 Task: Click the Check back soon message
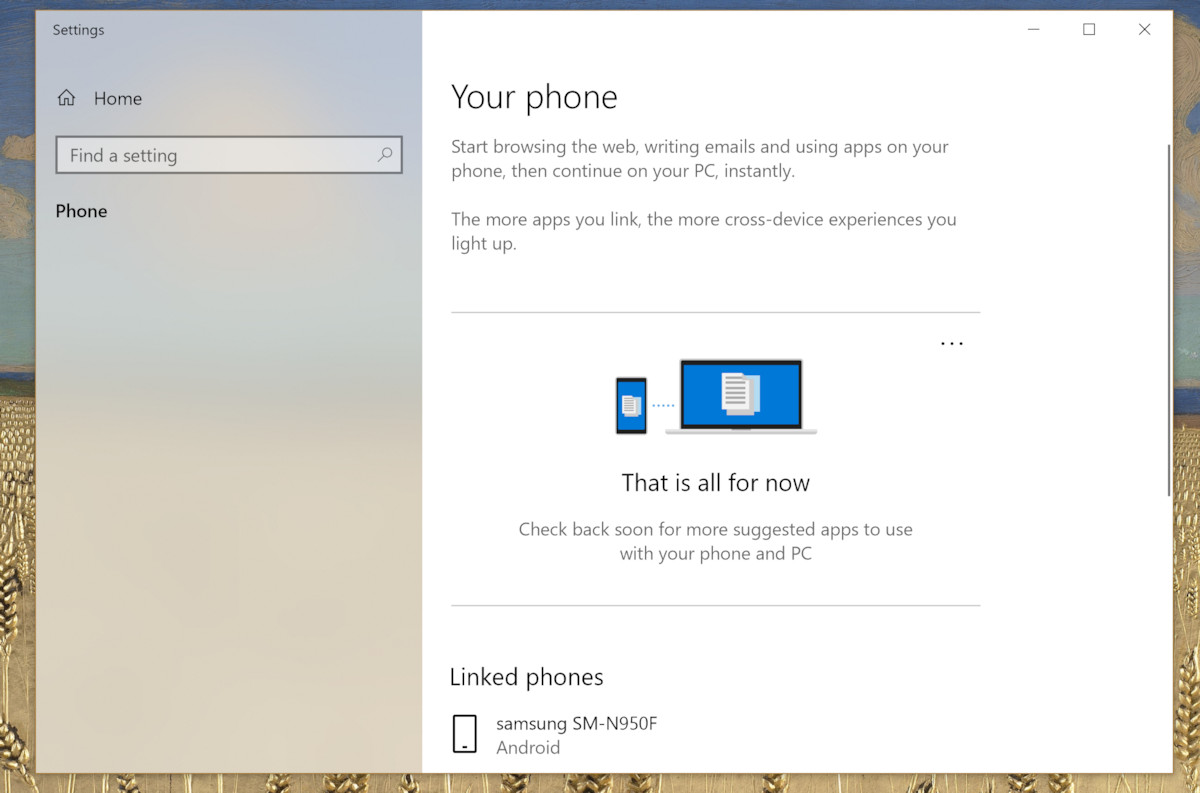point(716,541)
